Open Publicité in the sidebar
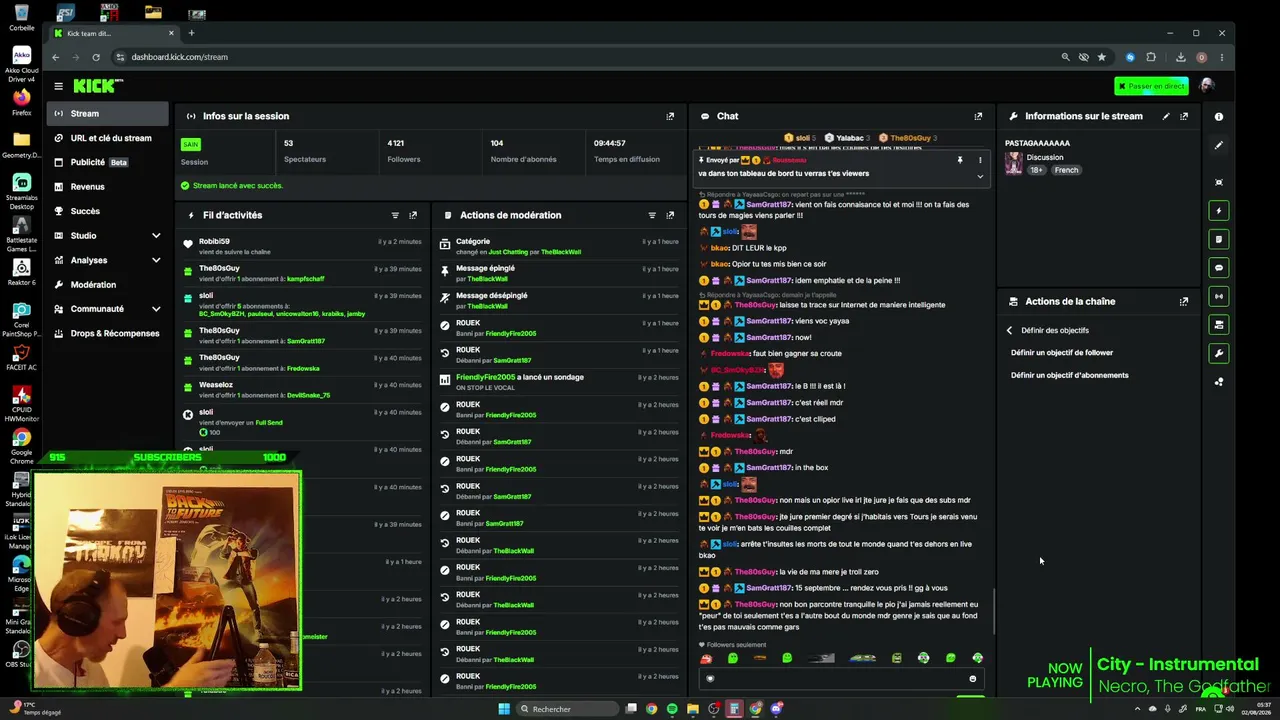 pos(108,162)
